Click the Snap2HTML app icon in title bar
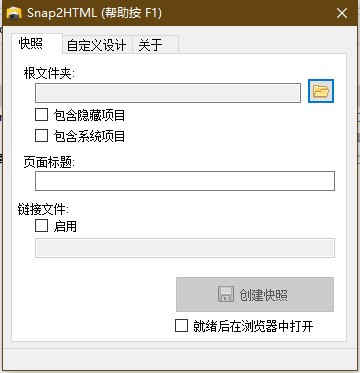Screen dimensions: 360x373 [x=14, y=13]
